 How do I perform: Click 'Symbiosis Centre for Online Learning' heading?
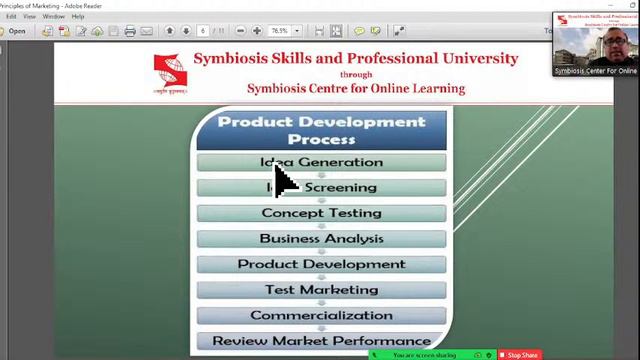coord(356,89)
